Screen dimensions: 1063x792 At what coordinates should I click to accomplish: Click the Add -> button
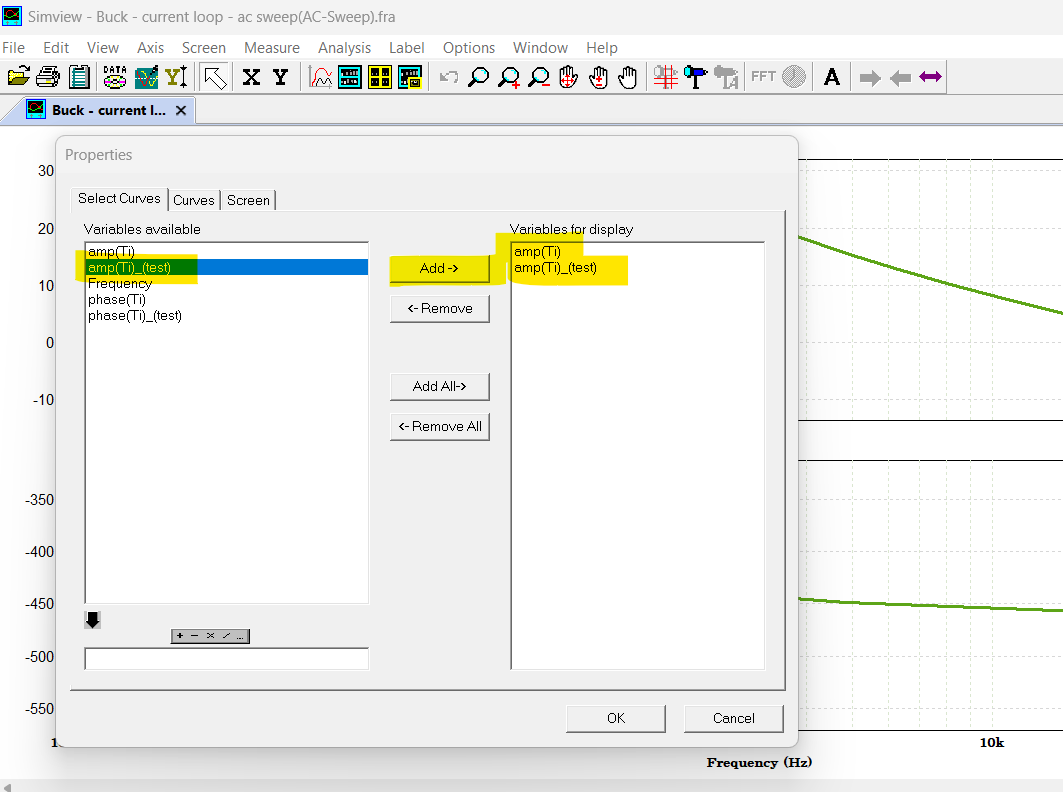(439, 269)
